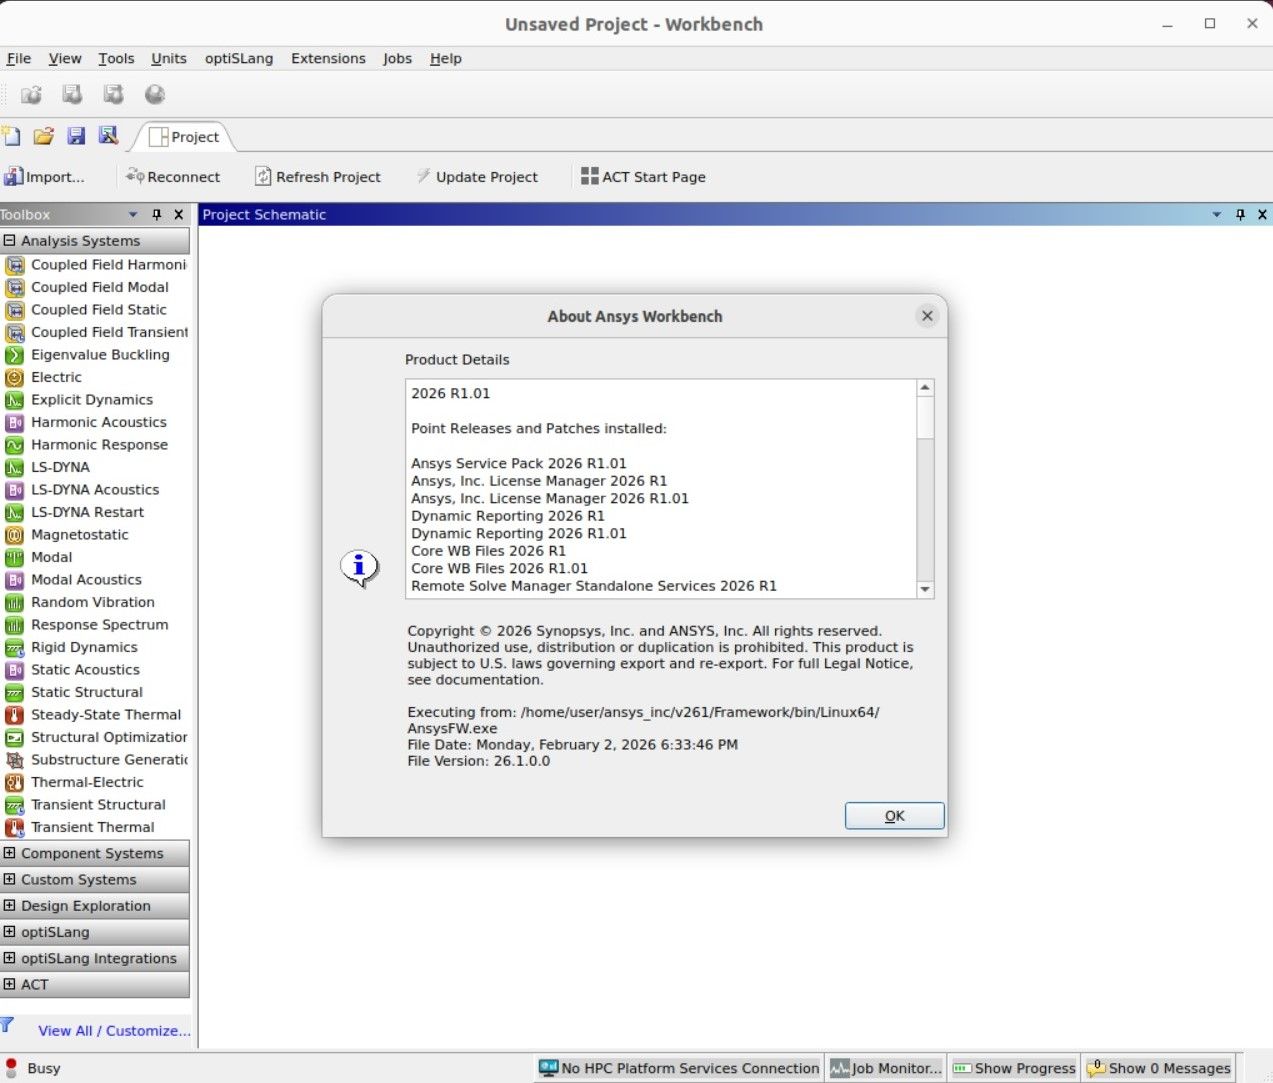Screen dimensions: 1273x1083
Task: Select Rigid Dynamics system icon
Action: [15, 647]
